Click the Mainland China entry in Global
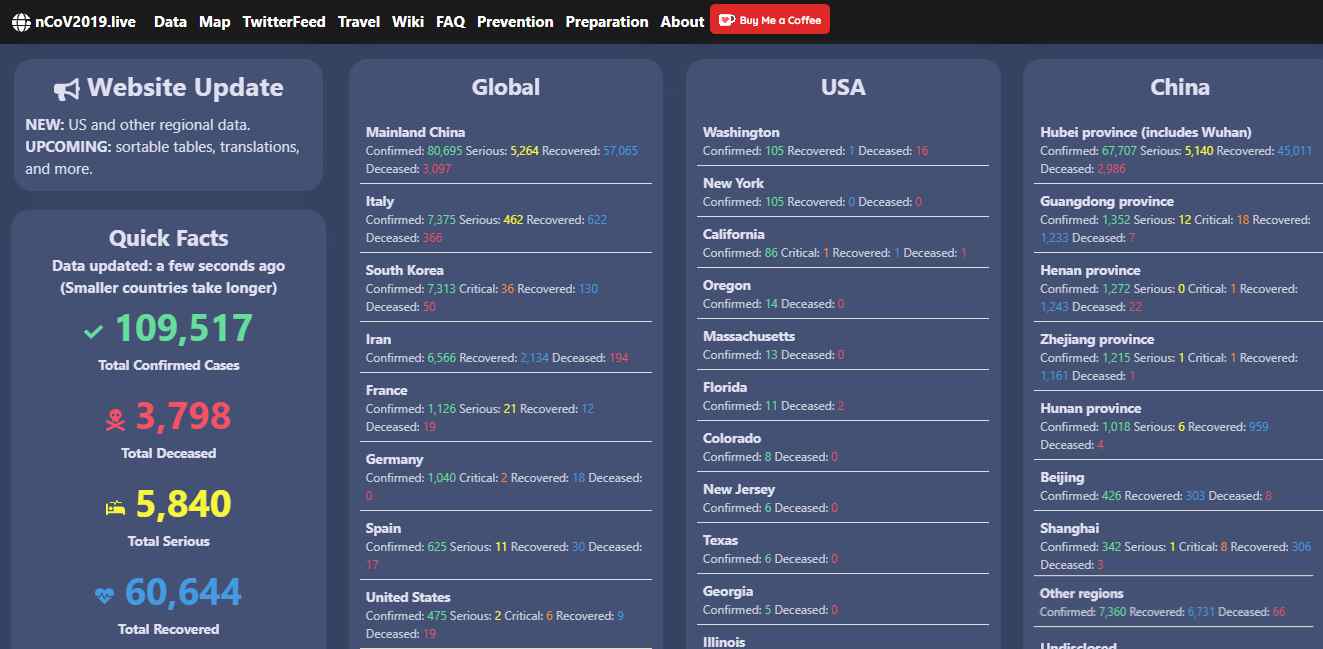1323x649 pixels. pyautogui.click(x=415, y=132)
